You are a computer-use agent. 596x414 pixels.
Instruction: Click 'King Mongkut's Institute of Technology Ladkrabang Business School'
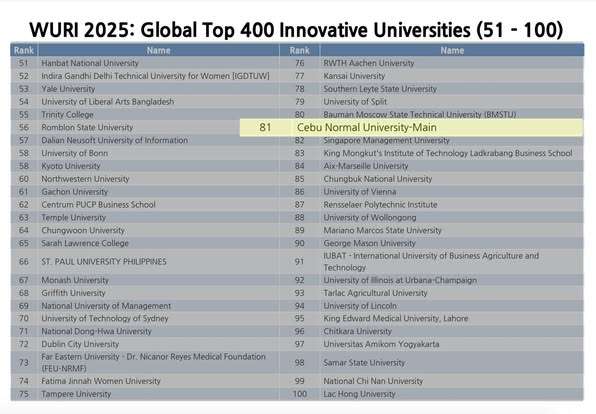coord(448,153)
